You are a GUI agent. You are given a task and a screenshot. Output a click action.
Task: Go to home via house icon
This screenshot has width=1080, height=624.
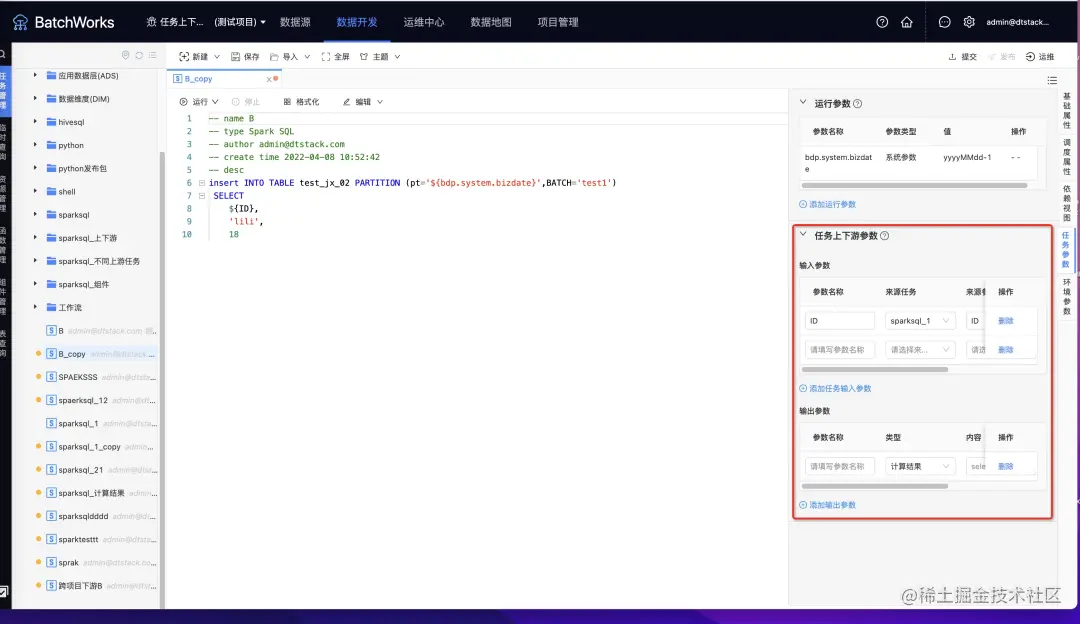906,22
